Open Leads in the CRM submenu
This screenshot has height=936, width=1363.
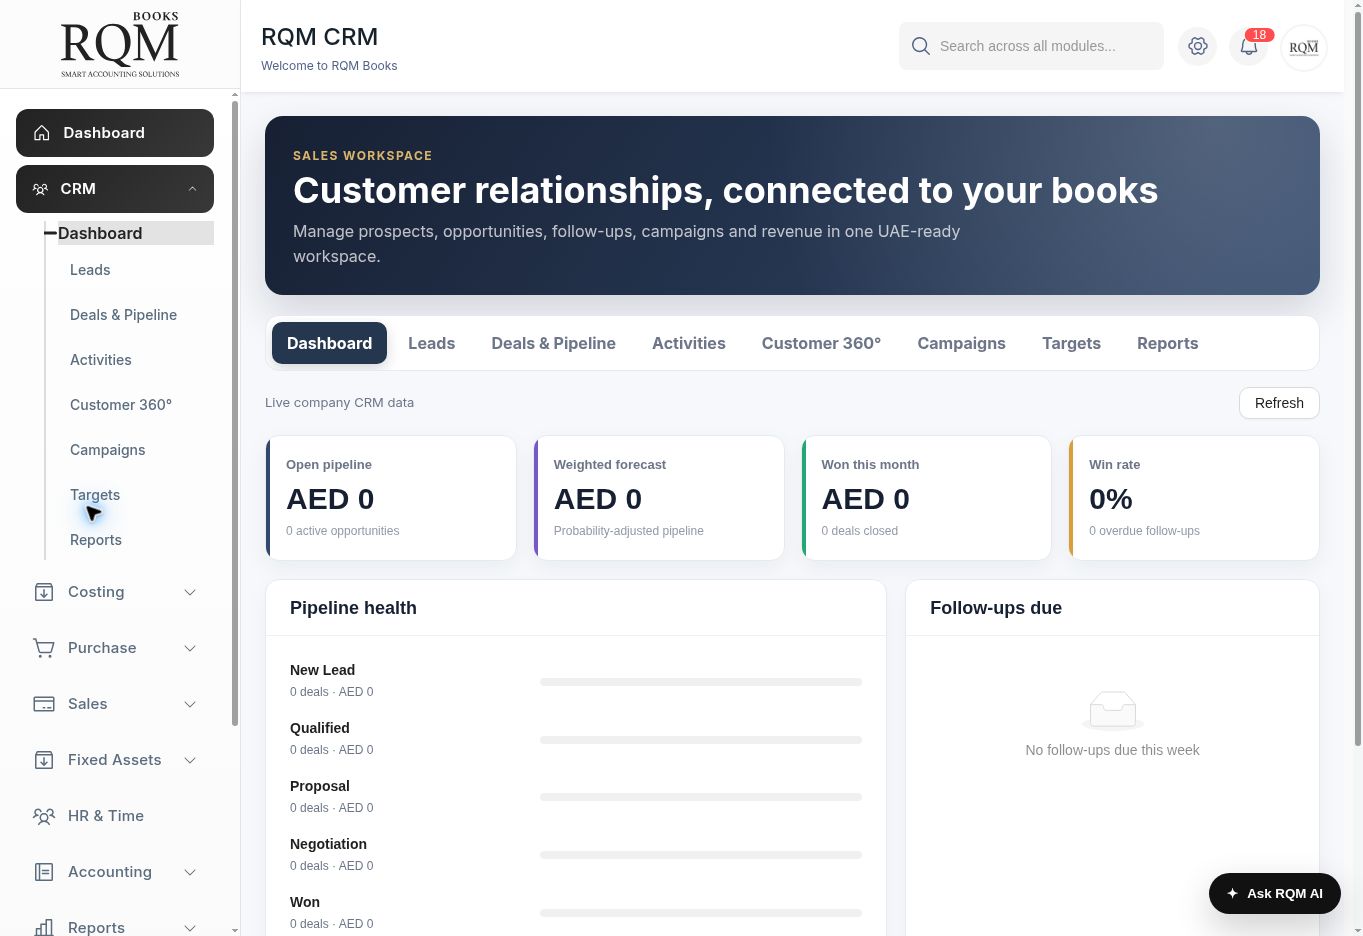(90, 270)
